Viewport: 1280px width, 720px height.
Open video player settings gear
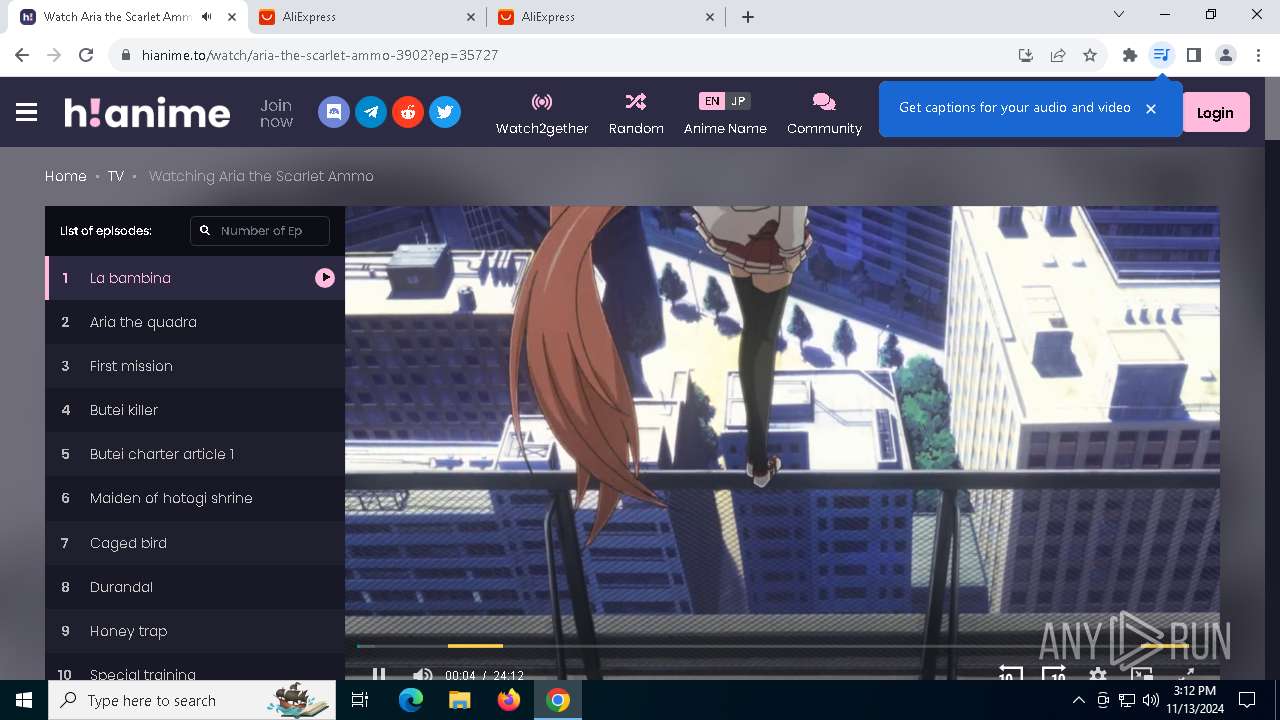click(x=1098, y=675)
